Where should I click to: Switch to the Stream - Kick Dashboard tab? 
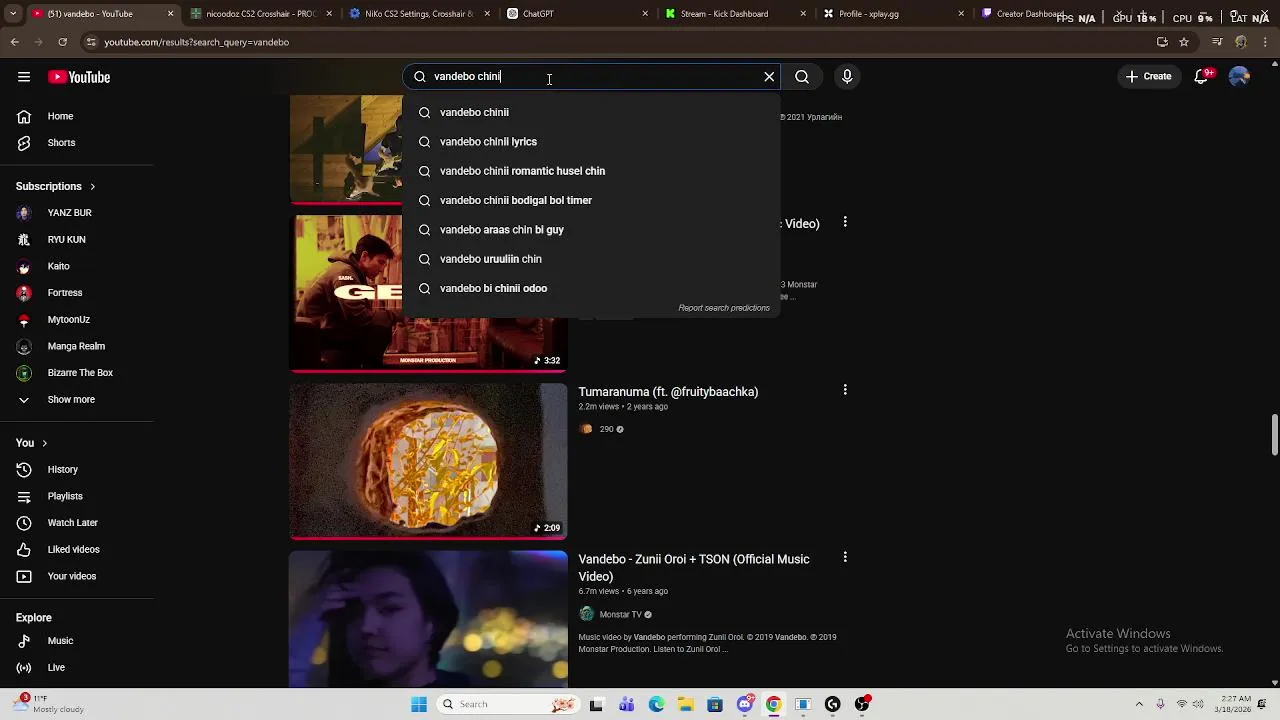click(737, 14)
